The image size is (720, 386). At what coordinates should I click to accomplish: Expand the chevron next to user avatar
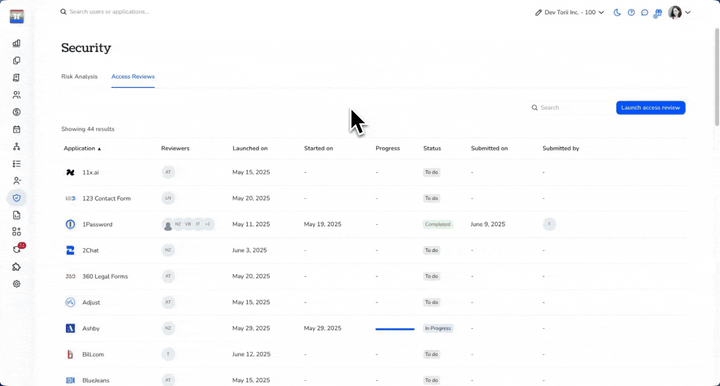click(x=687, y=12)
